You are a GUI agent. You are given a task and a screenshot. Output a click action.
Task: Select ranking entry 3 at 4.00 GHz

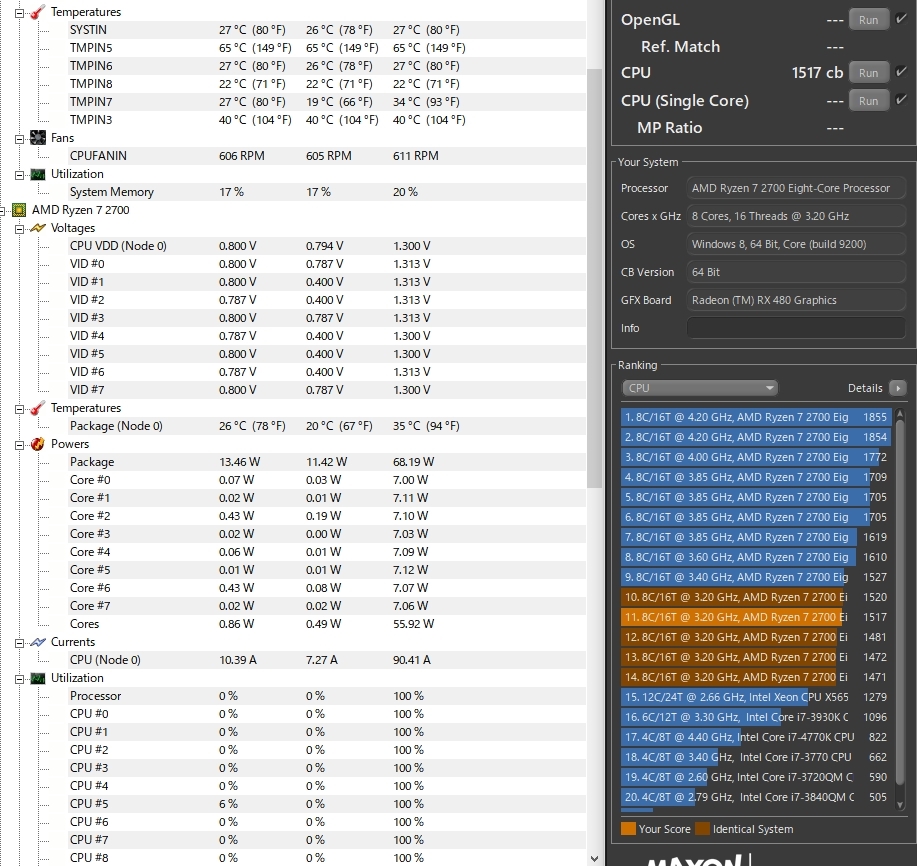tap(756, 457)
